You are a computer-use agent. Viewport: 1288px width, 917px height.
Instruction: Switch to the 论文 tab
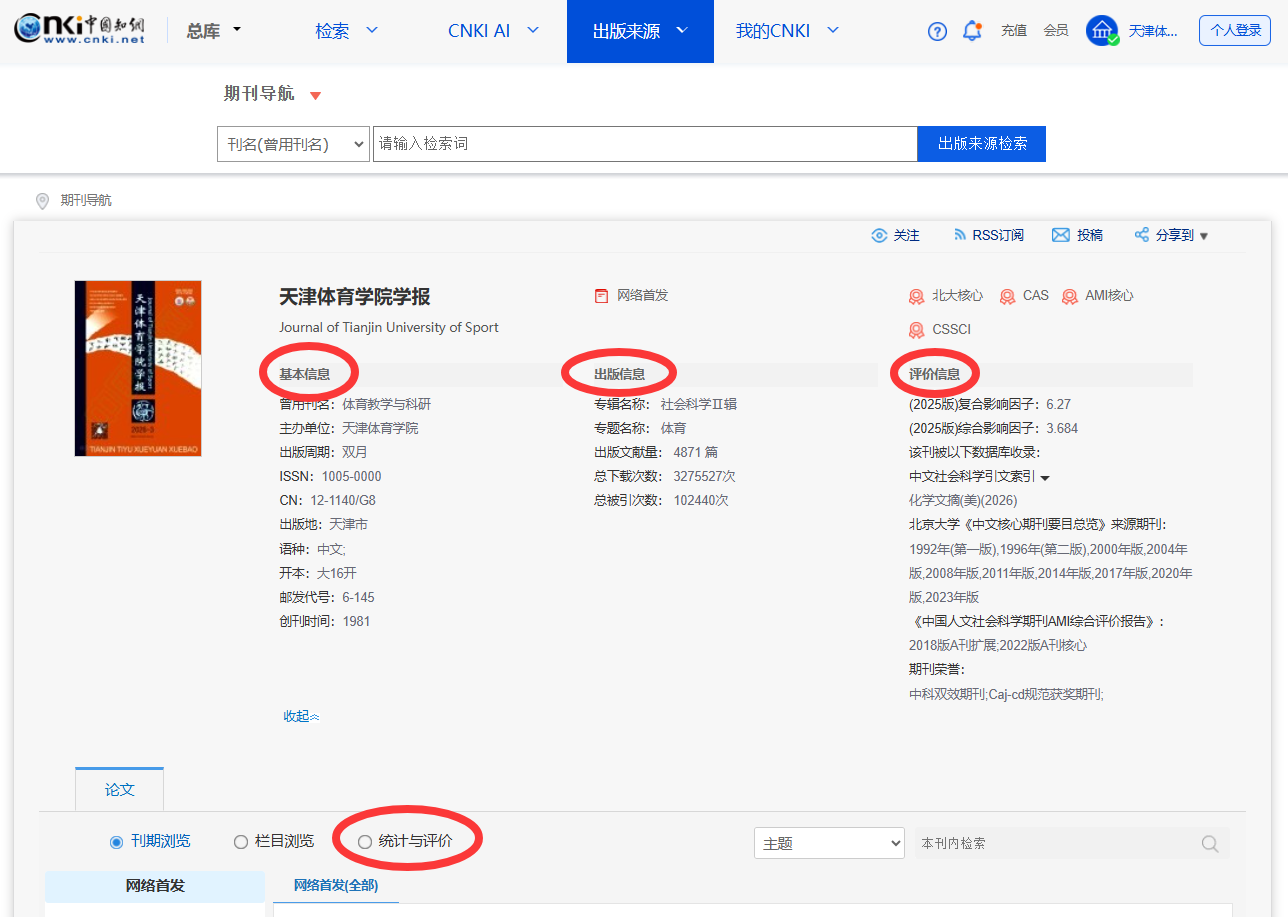119,789
